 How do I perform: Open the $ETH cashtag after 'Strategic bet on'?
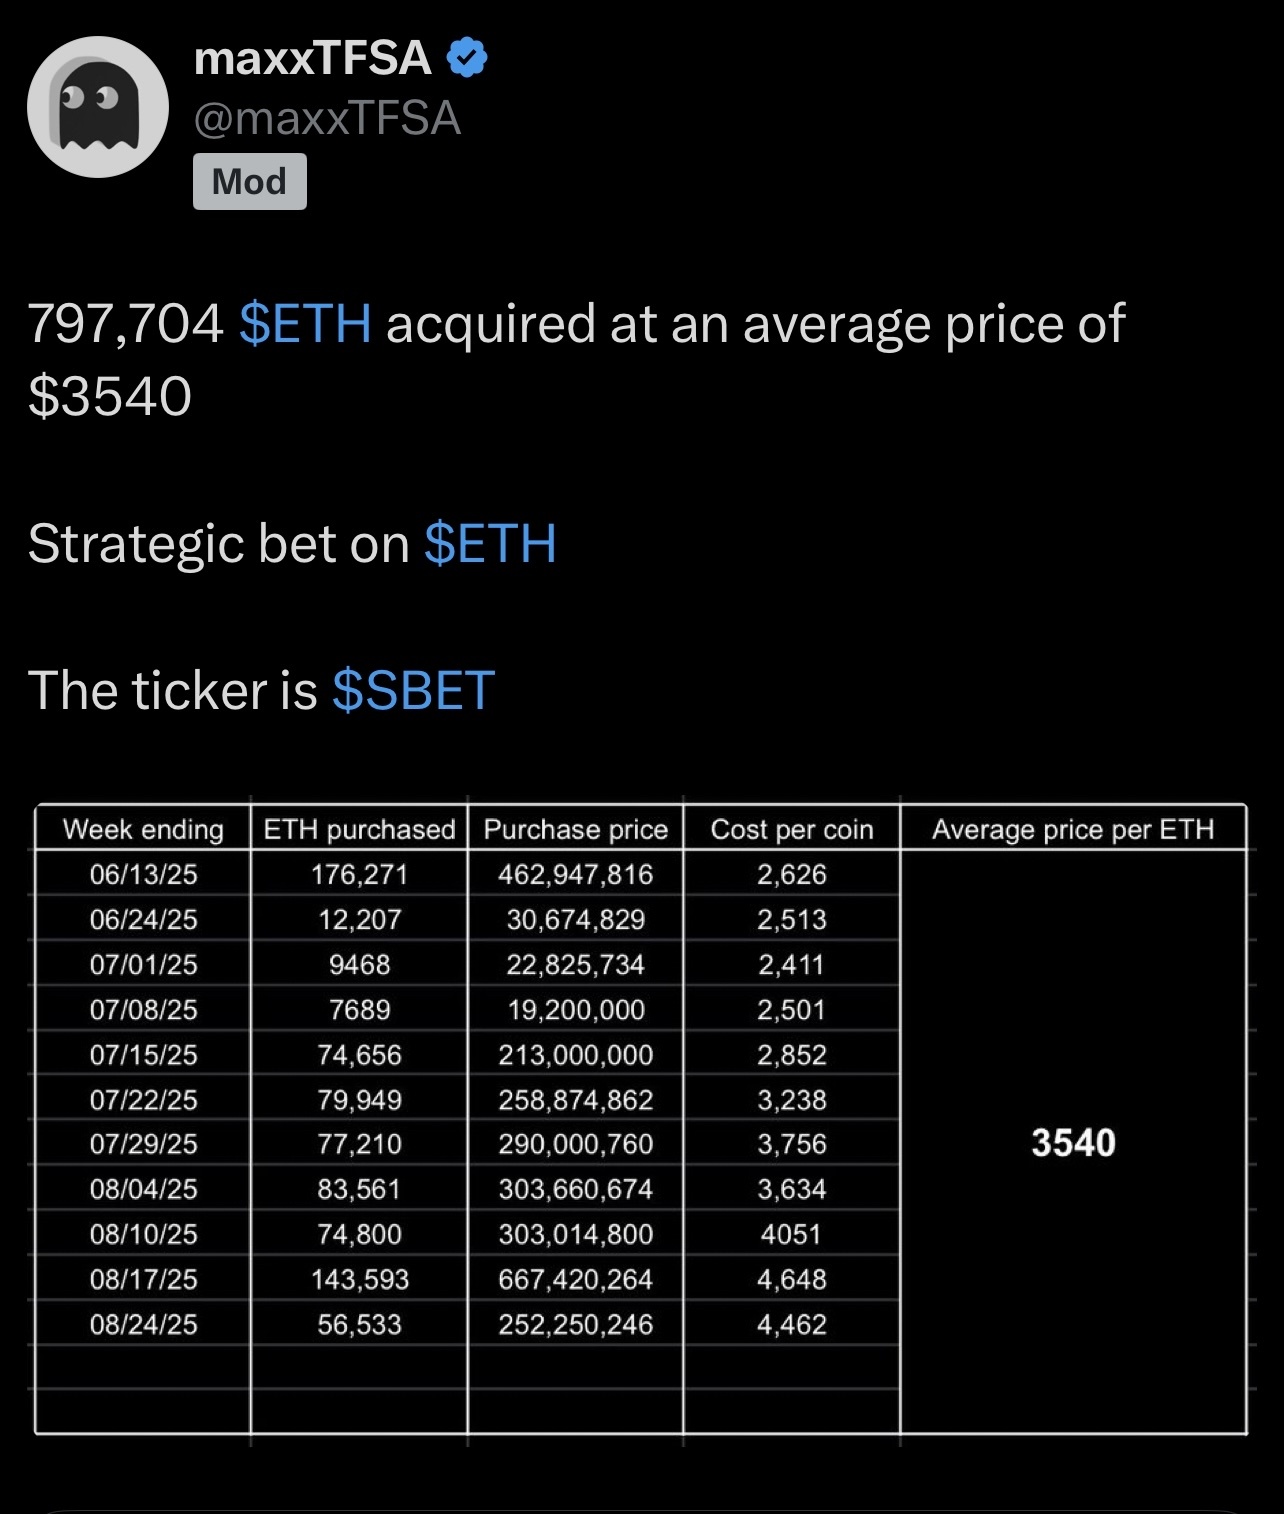pyautogui.click(x=490, y=543)
